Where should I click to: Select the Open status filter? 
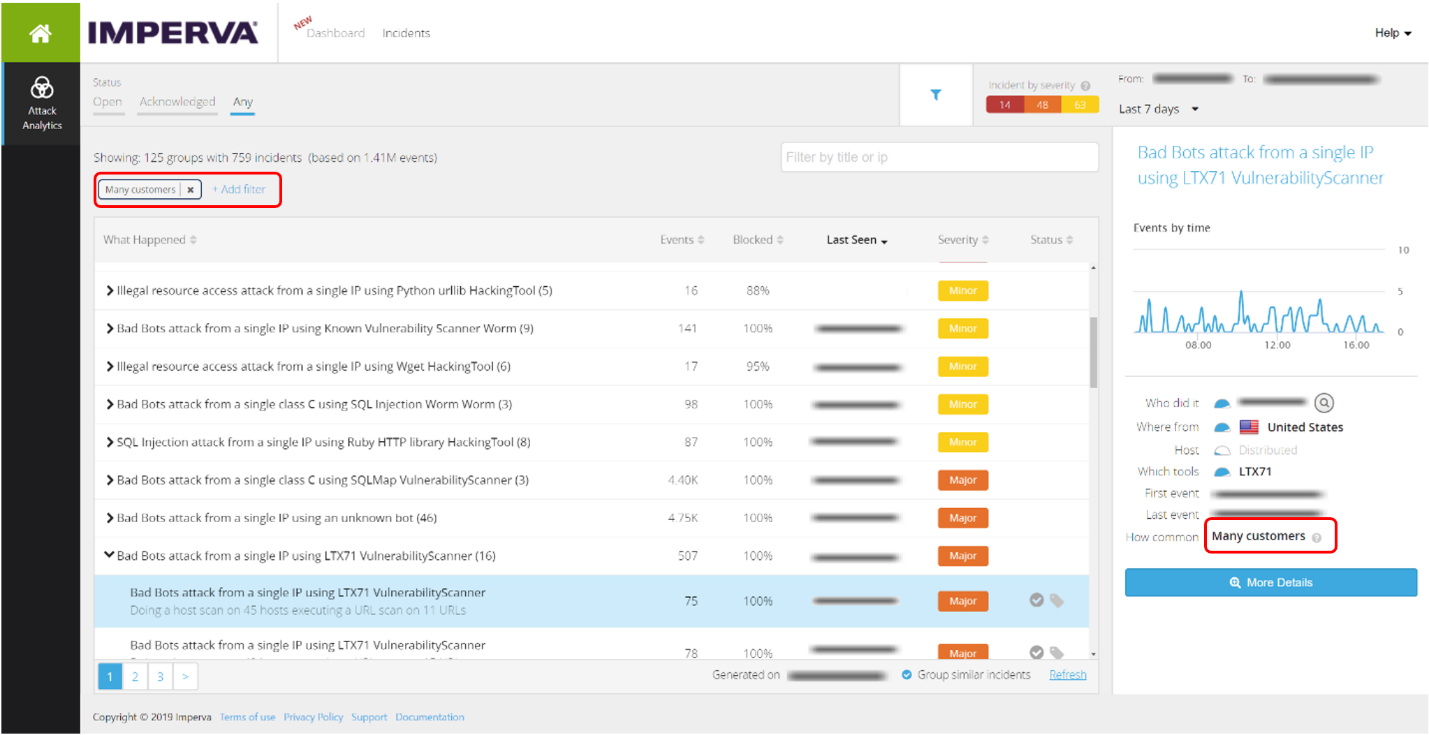[107, 102]
